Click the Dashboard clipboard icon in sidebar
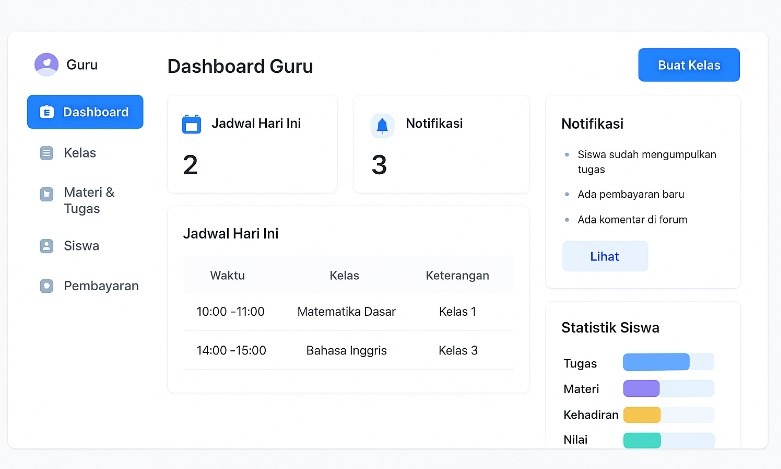Viewport: 781px width, 469px height. click(47, 112)
